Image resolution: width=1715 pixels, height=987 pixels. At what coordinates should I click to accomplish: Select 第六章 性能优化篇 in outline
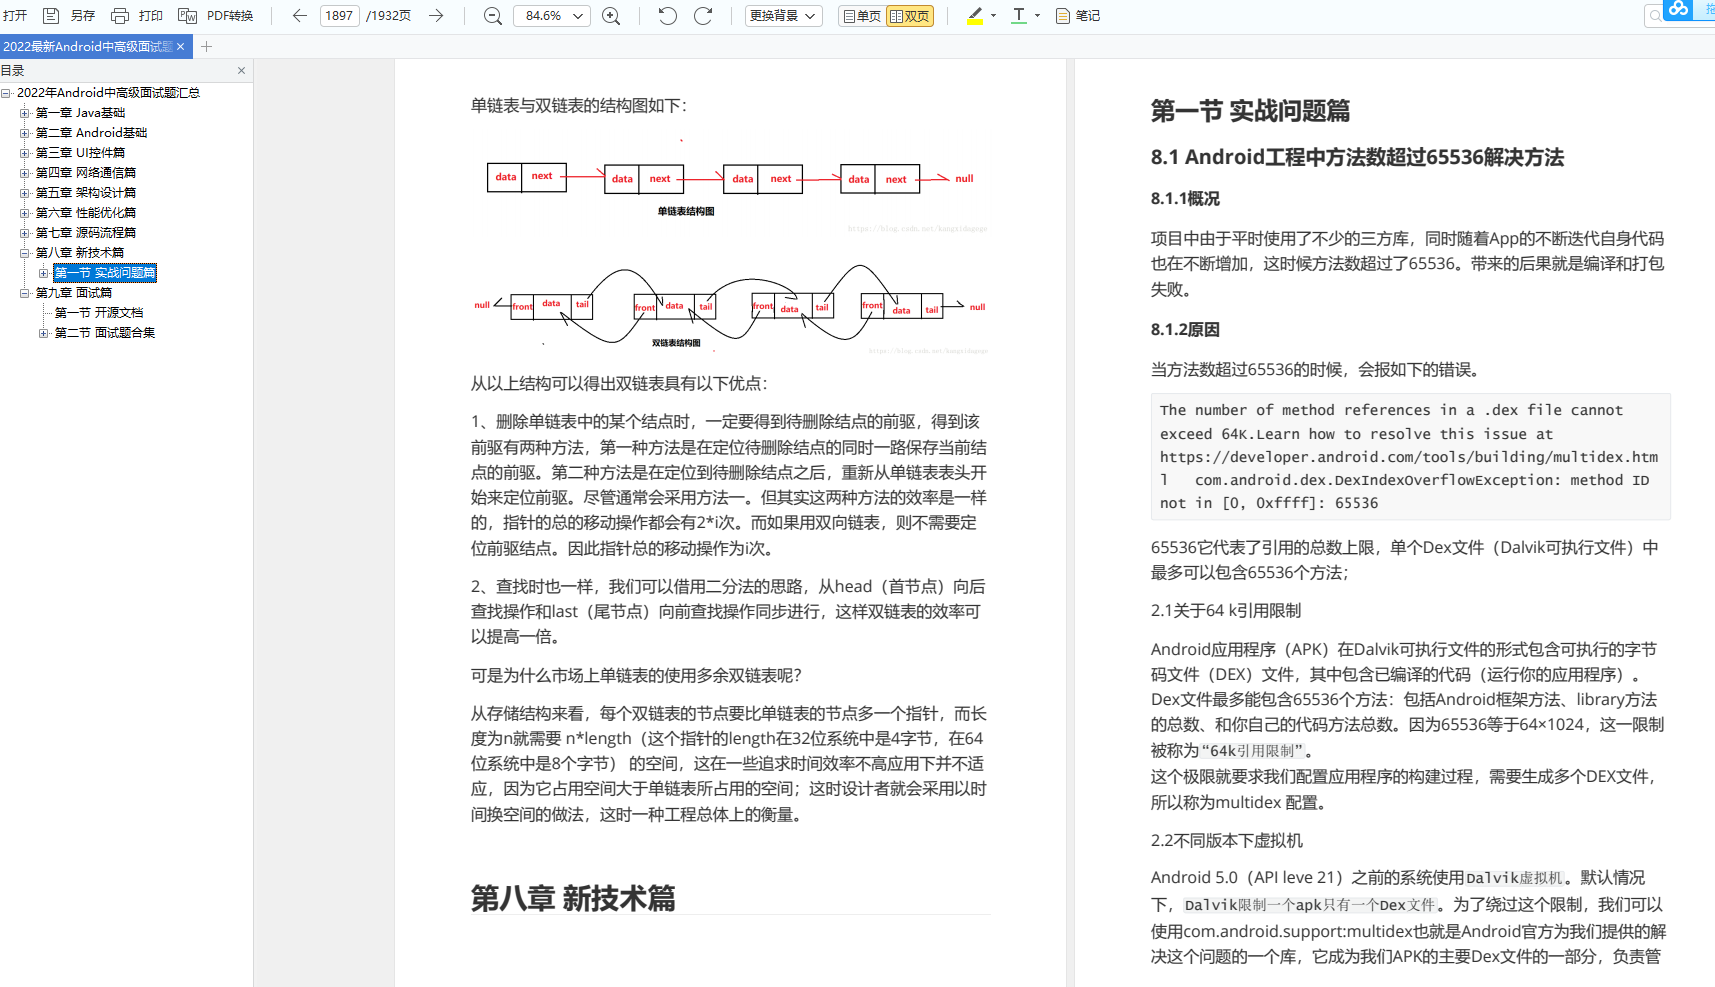(x=85, y=213)
